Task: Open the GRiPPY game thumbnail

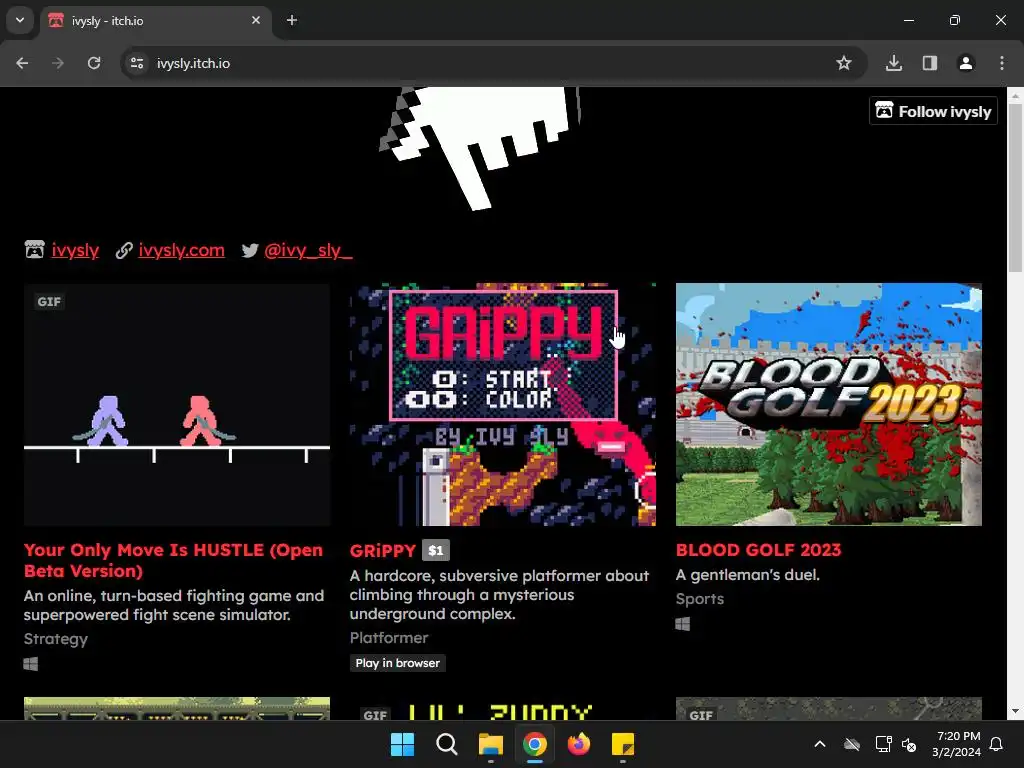Action: (503, 404)
